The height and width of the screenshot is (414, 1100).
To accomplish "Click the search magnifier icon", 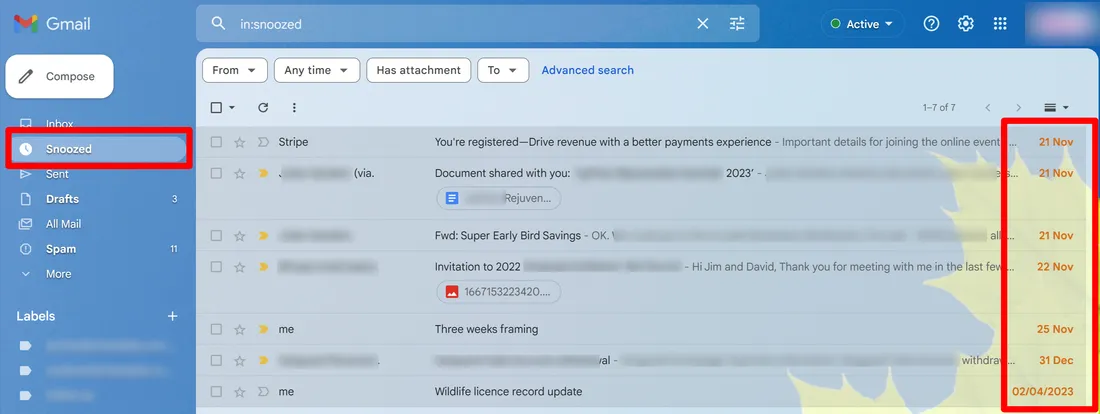I will 219,24.
